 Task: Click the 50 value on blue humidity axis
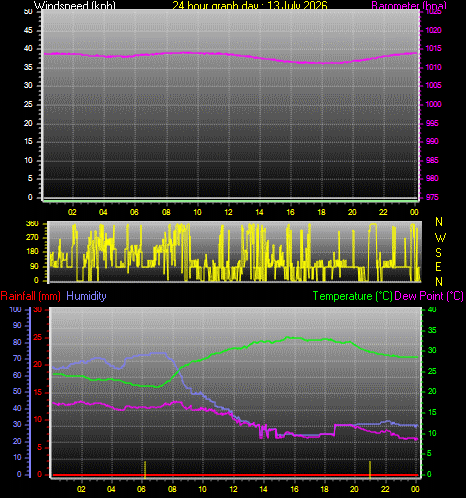pyautogui.click(x=17, y=391)
